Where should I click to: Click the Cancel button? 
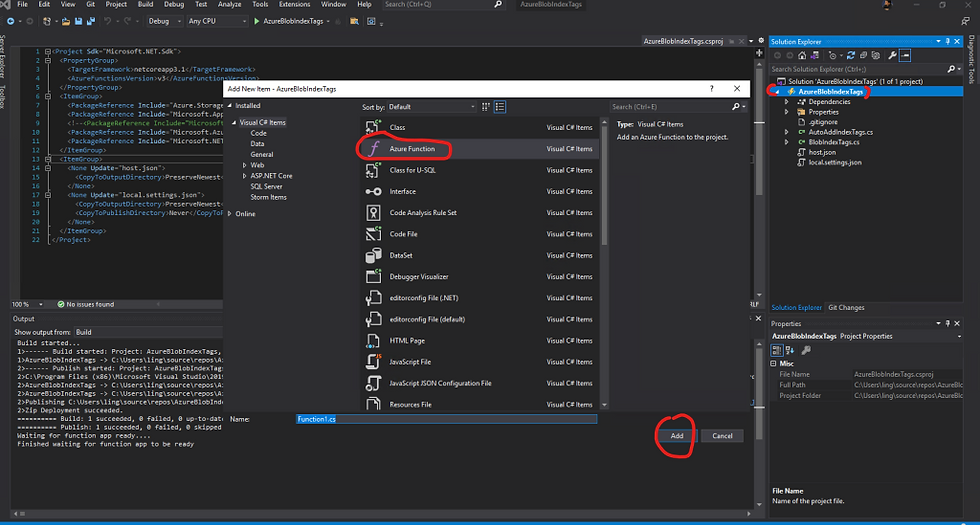click(x=722, y=436)
